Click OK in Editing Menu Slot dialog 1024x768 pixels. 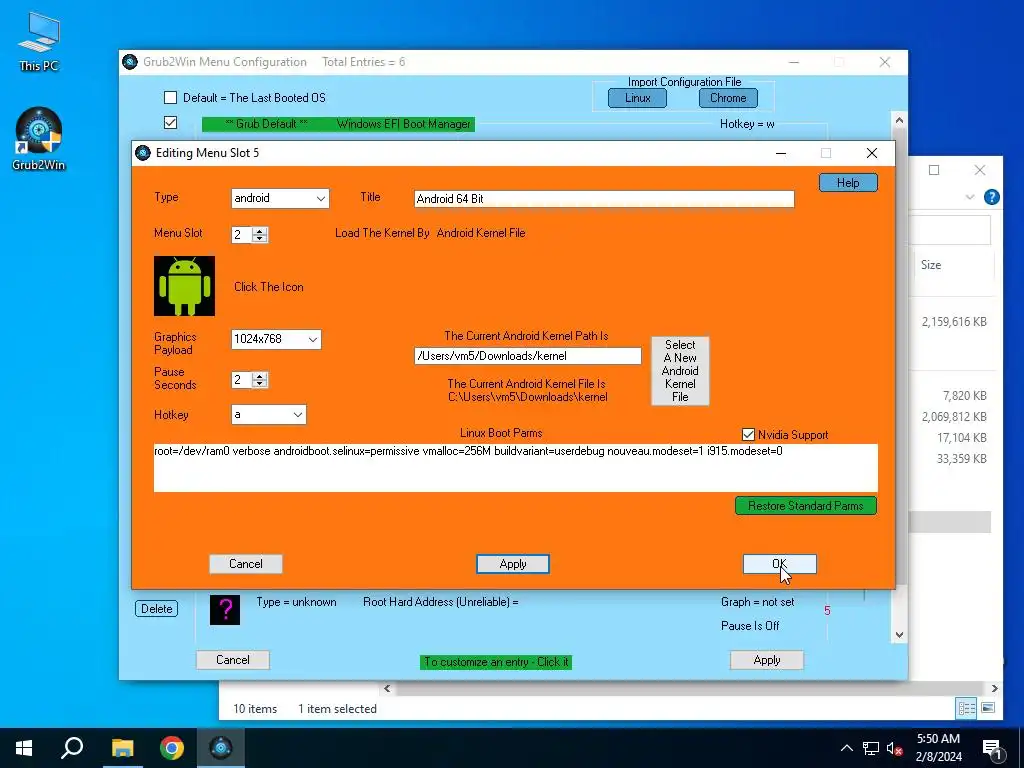(779, 564)
